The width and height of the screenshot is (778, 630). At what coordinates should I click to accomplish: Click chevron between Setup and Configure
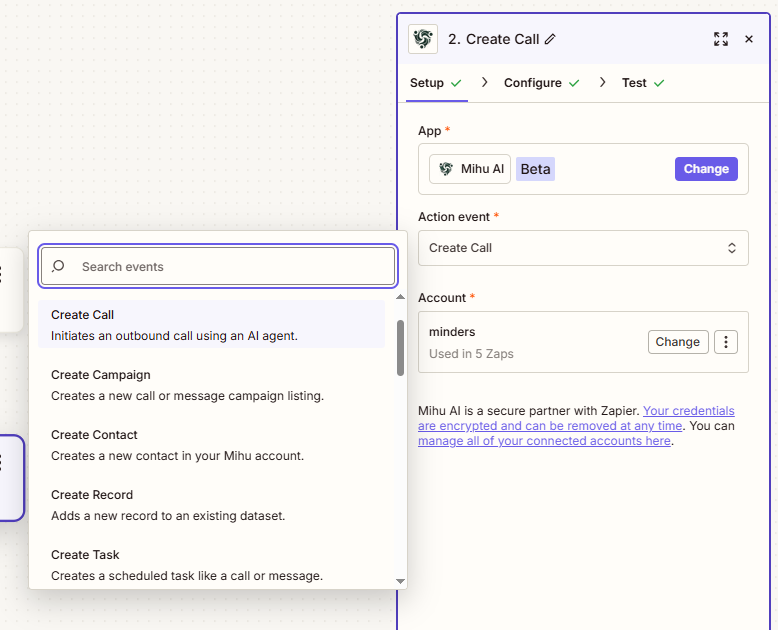485,82
